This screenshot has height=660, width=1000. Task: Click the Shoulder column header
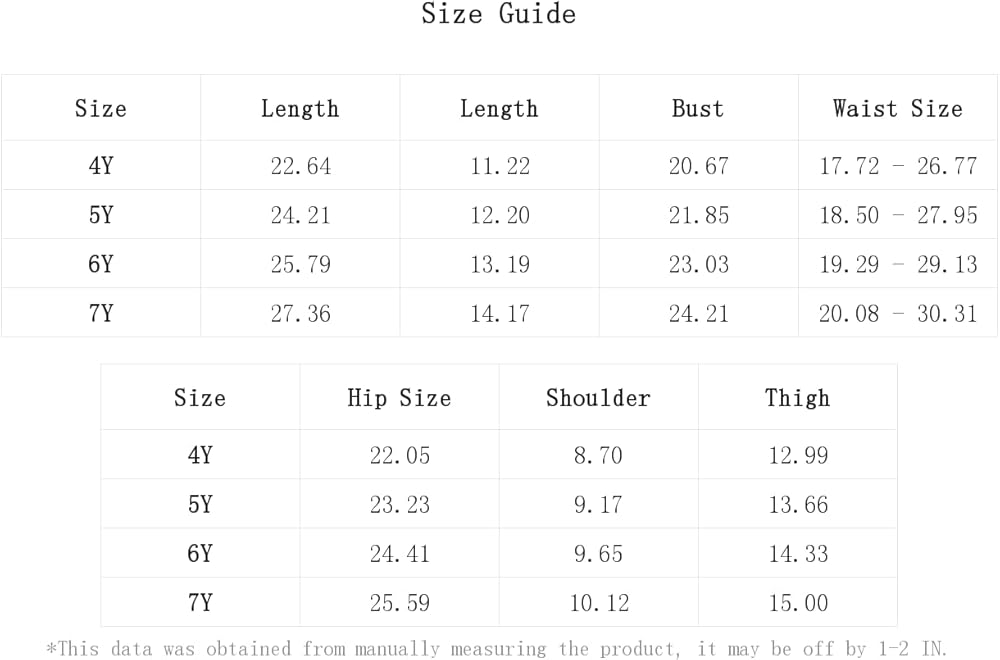coord(598,398)
